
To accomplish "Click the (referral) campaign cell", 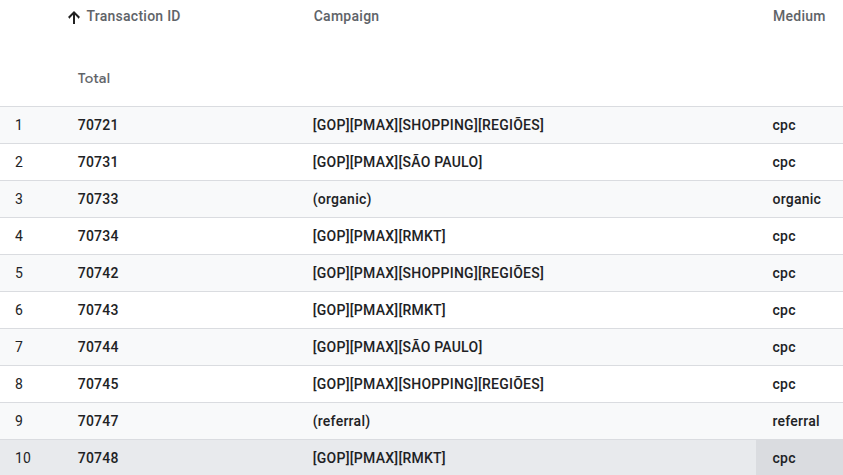I will [x=341, y=421].
